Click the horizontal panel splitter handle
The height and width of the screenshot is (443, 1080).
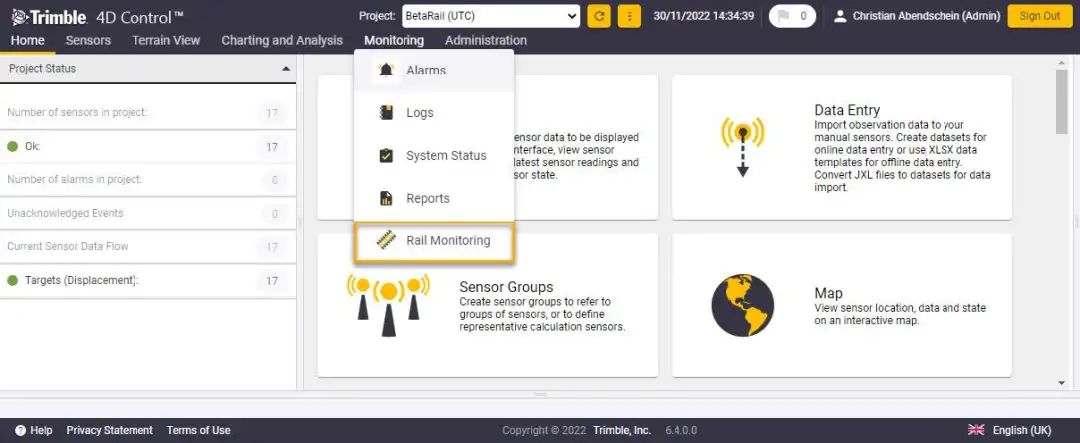pyautogui.click(x=540, y=395)
